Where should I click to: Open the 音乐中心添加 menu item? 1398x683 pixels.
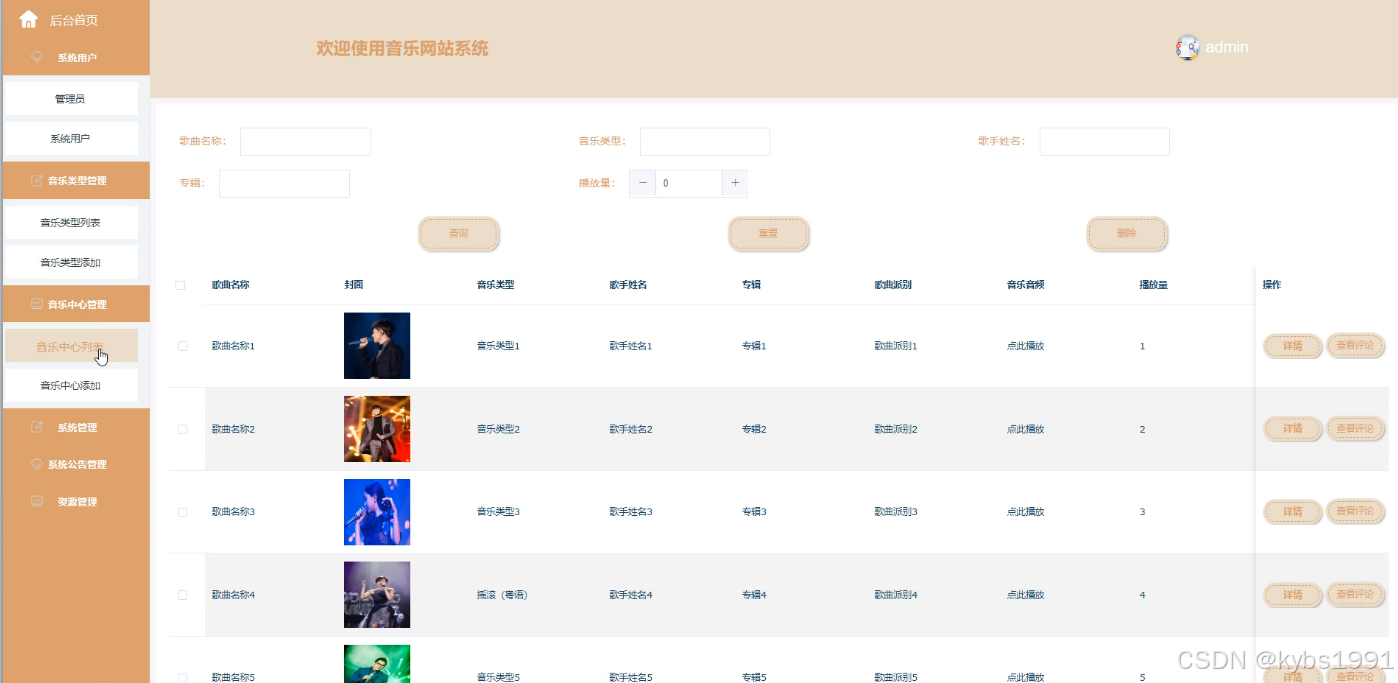[x=71, y=385]
